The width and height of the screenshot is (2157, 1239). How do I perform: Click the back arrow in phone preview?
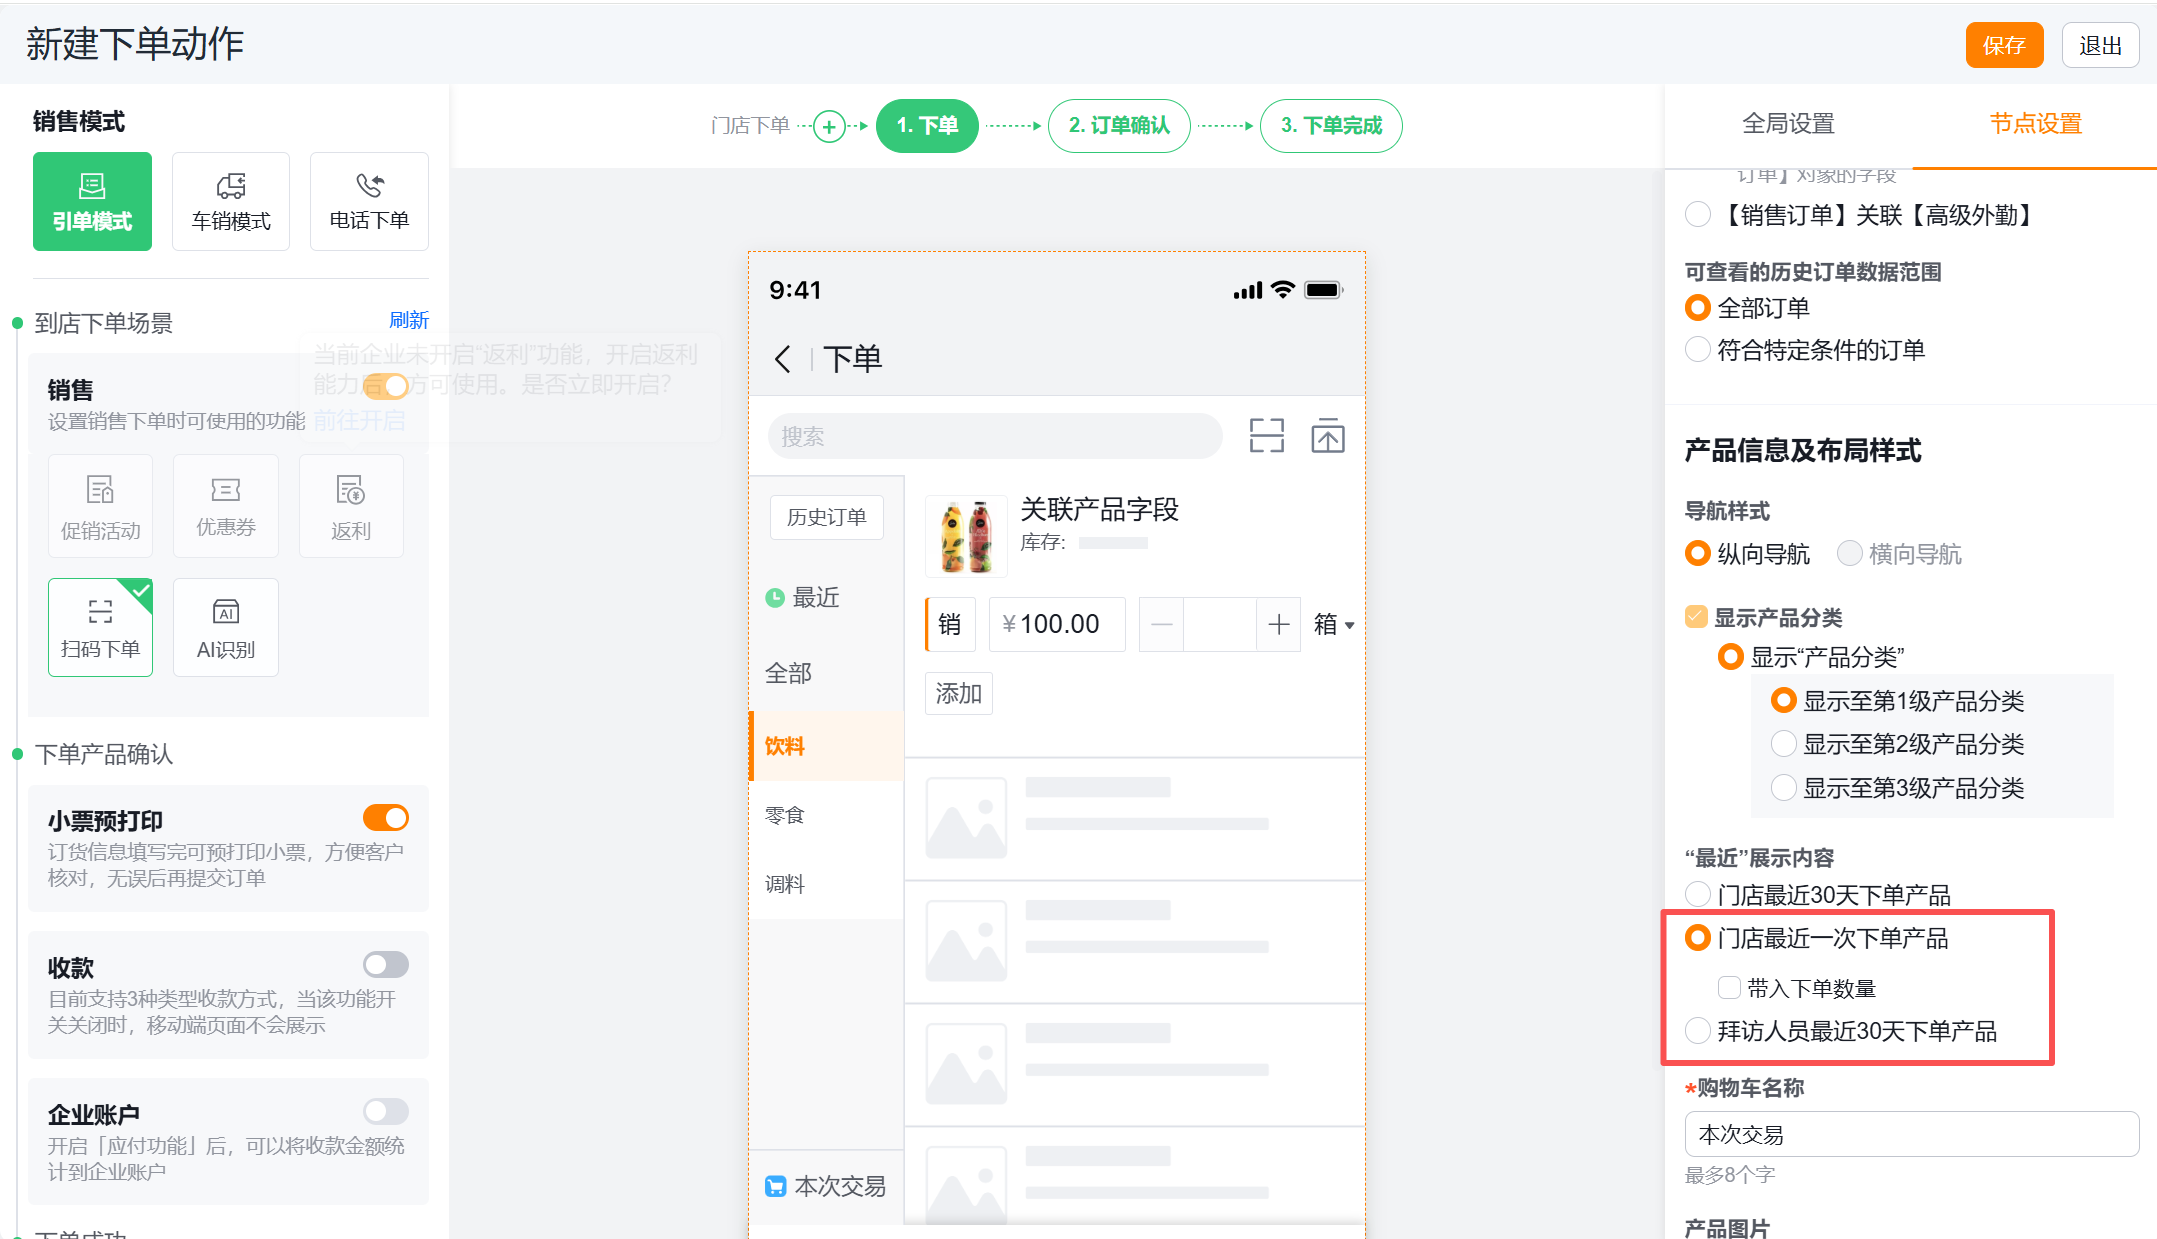click(x=783, y=359)
